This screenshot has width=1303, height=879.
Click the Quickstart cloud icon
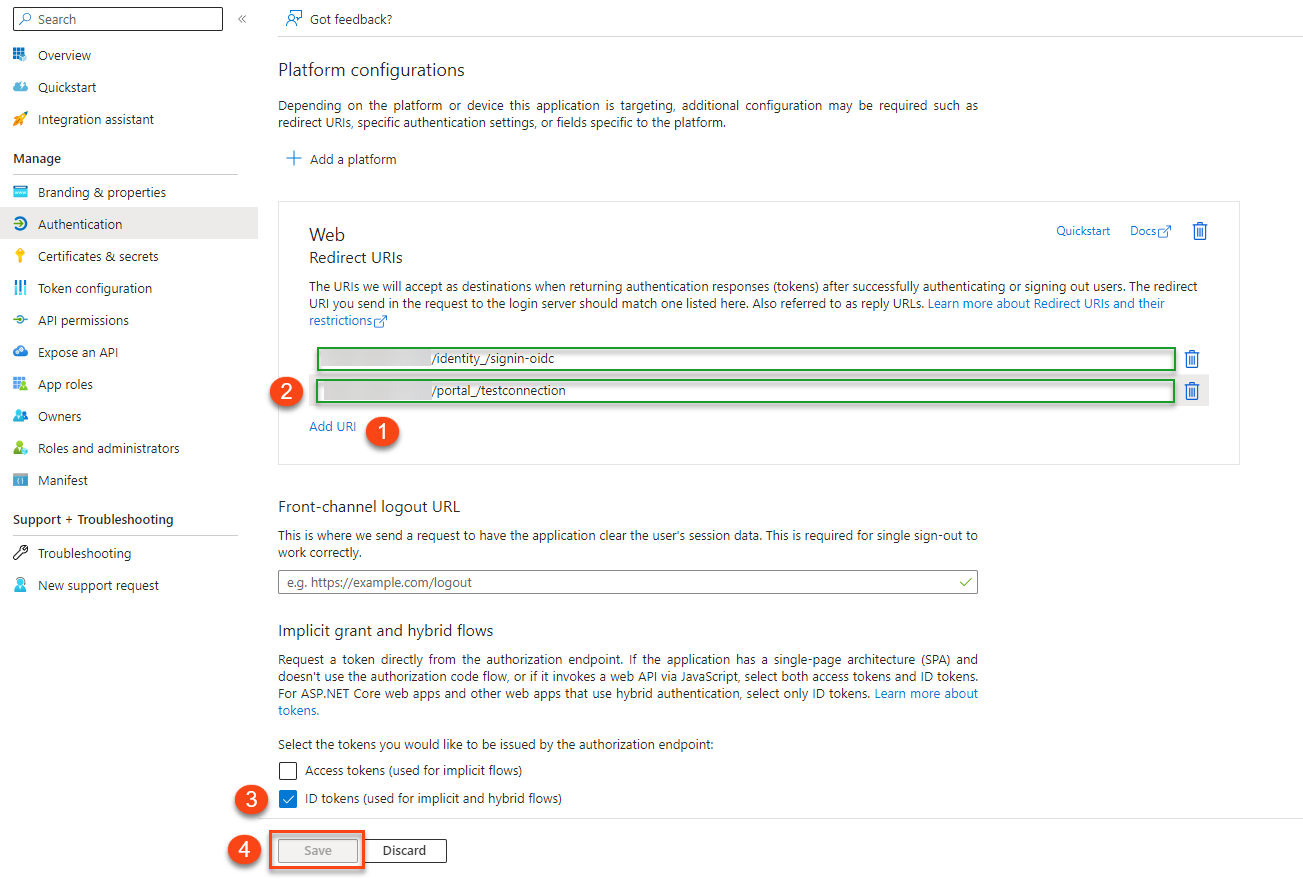pyautogui.click(x=20, y=87)
